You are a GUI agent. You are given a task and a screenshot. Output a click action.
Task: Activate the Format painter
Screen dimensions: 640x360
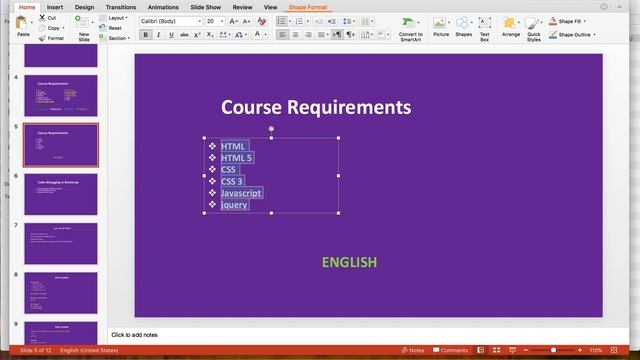(51, 38)
